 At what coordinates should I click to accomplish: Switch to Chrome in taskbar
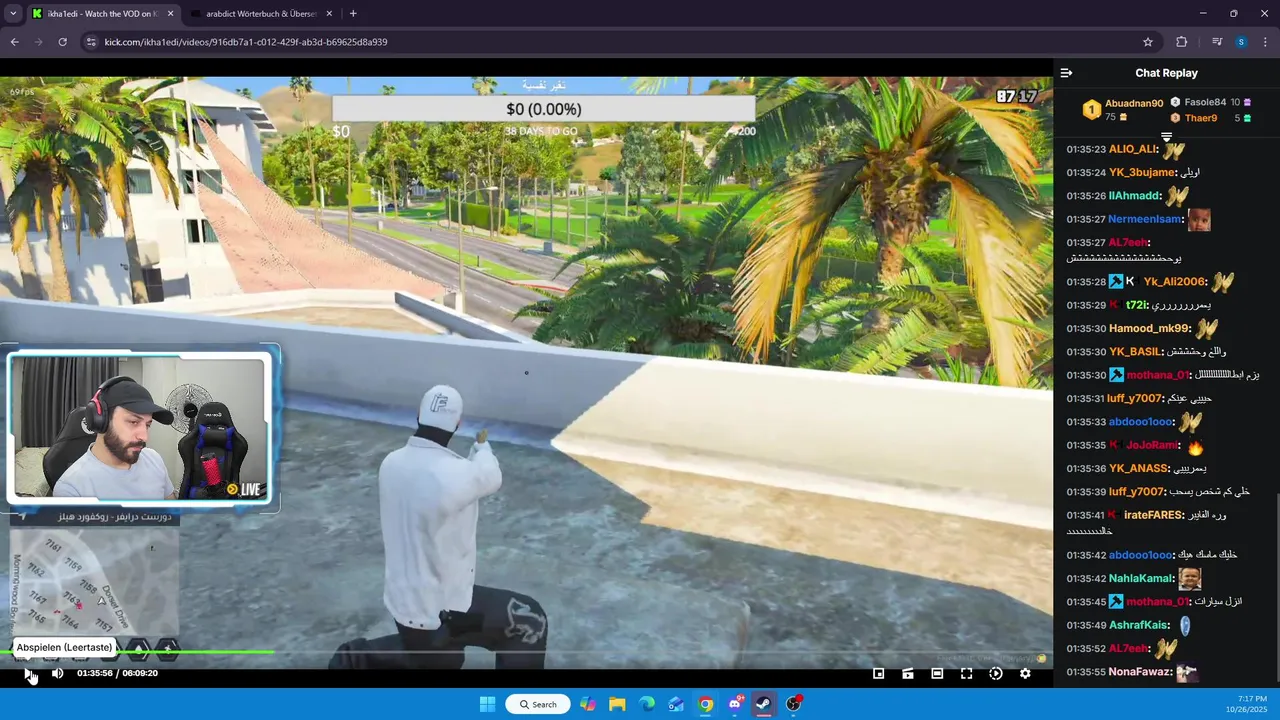pyautogui.click(x=706, y=704)
